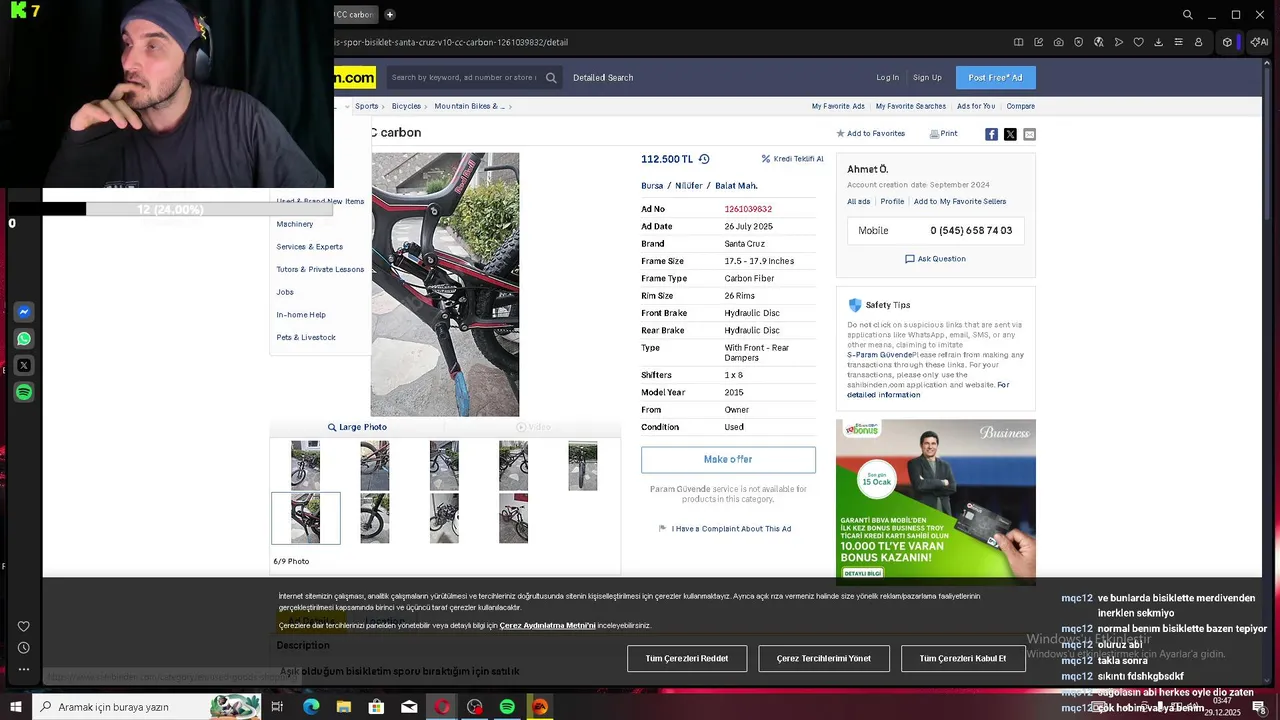
Task: Click the search magnifier next to search box
Action: (551, 77)
